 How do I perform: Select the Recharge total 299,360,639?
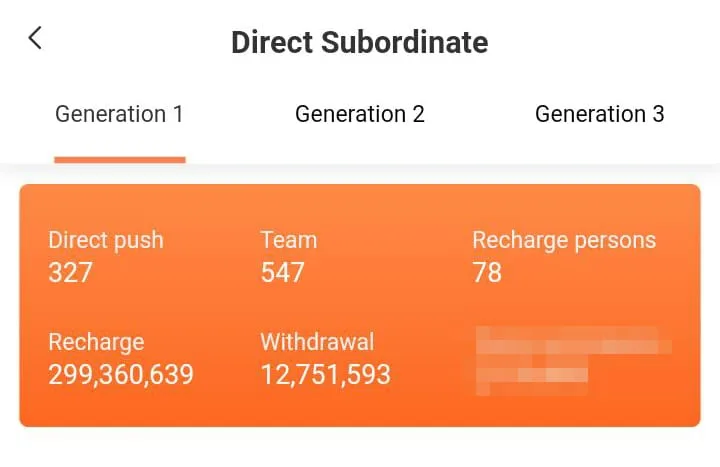pos(121,375)
